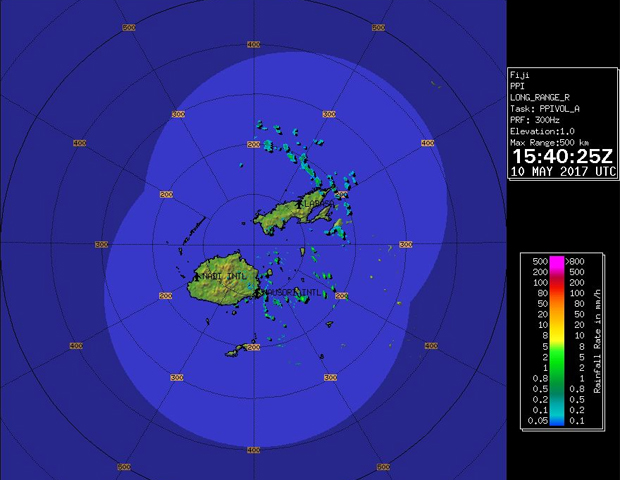Screen dimensions: 620x480
Task: Click the 15:40:25Z timestamp
Action: click(561, 156)
